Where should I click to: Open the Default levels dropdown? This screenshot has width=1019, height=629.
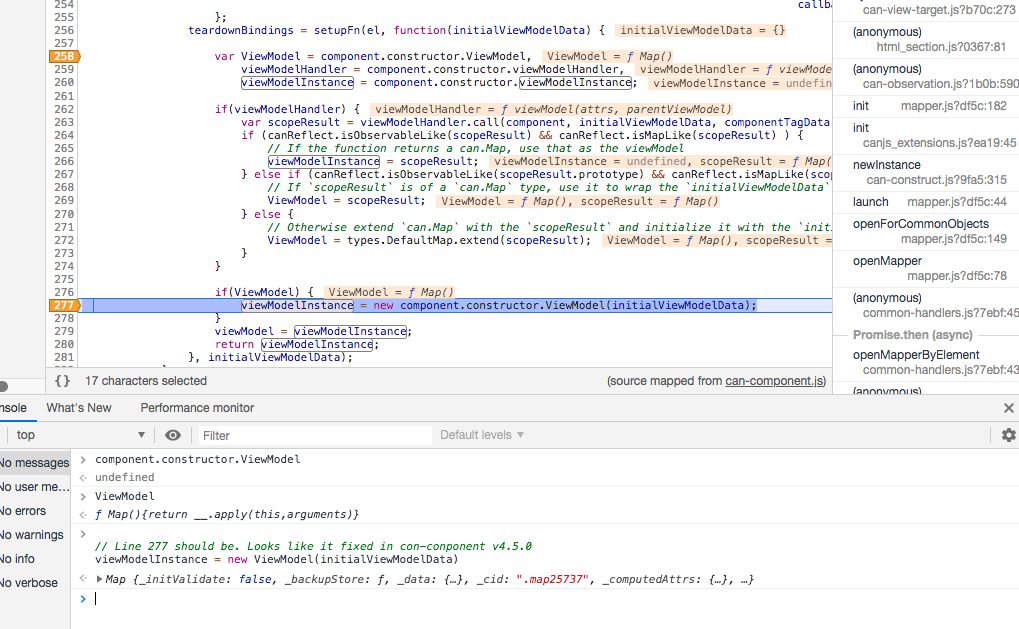pyautogui.click(x=482, y=435)
